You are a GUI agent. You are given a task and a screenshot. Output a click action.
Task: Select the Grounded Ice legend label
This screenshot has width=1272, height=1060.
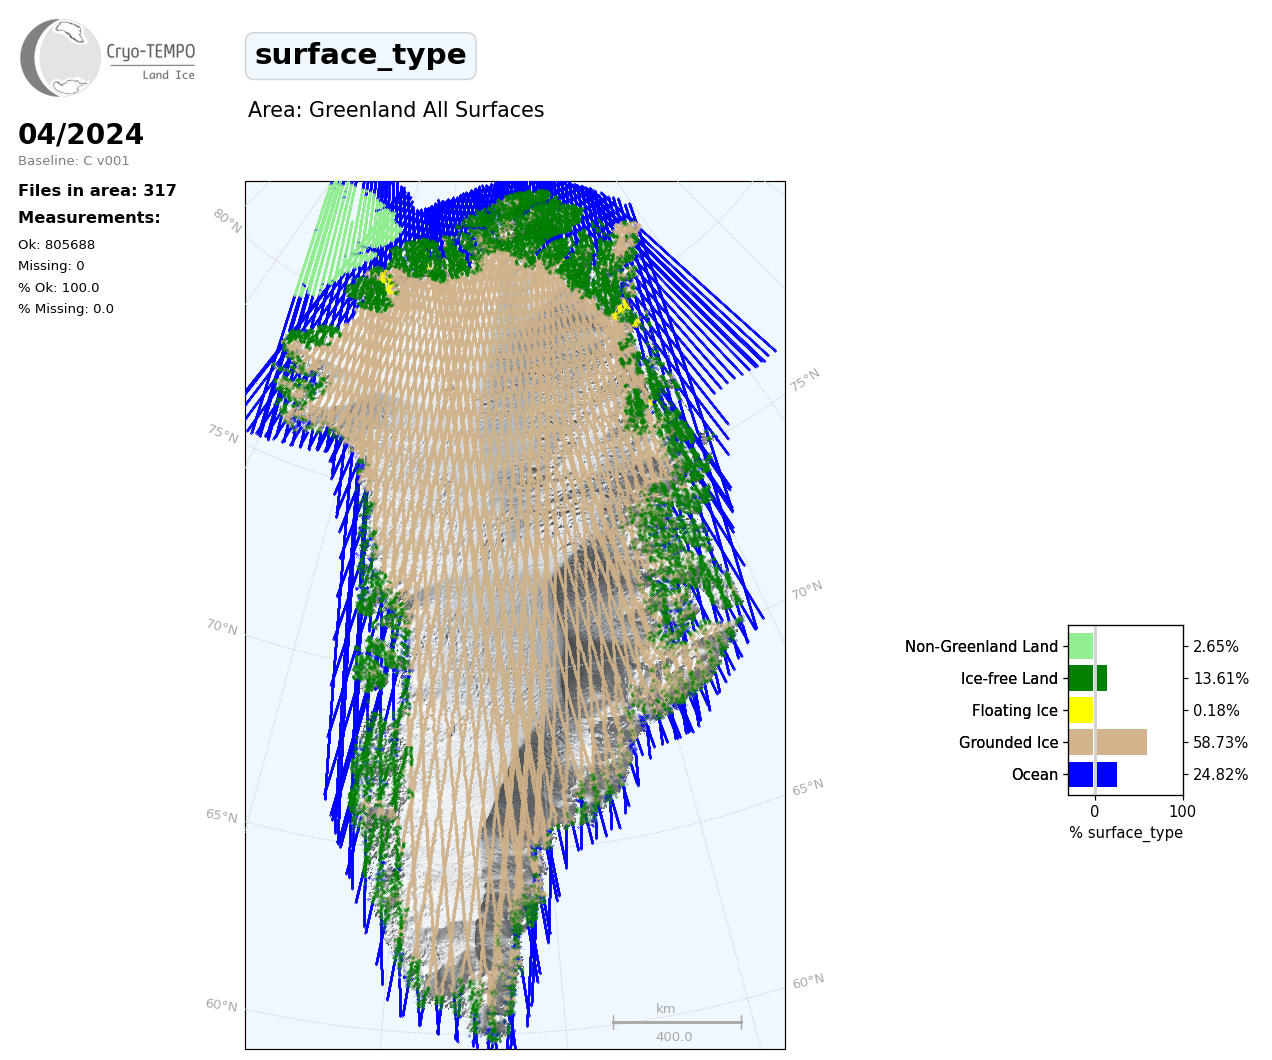1008,743
